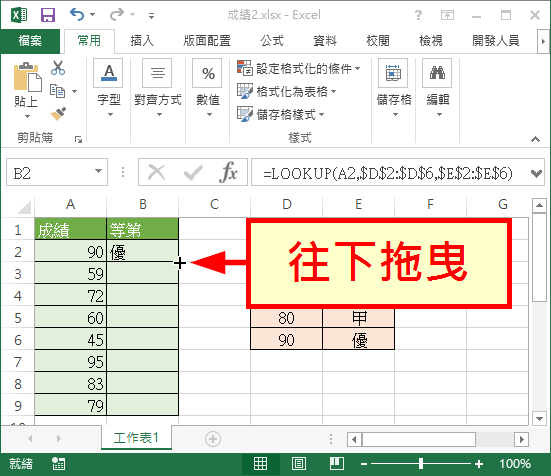This screenshot has width=551, height=476.
Task: Open ribbon display options
Action: pyautogui.click(x=447, y=15)
